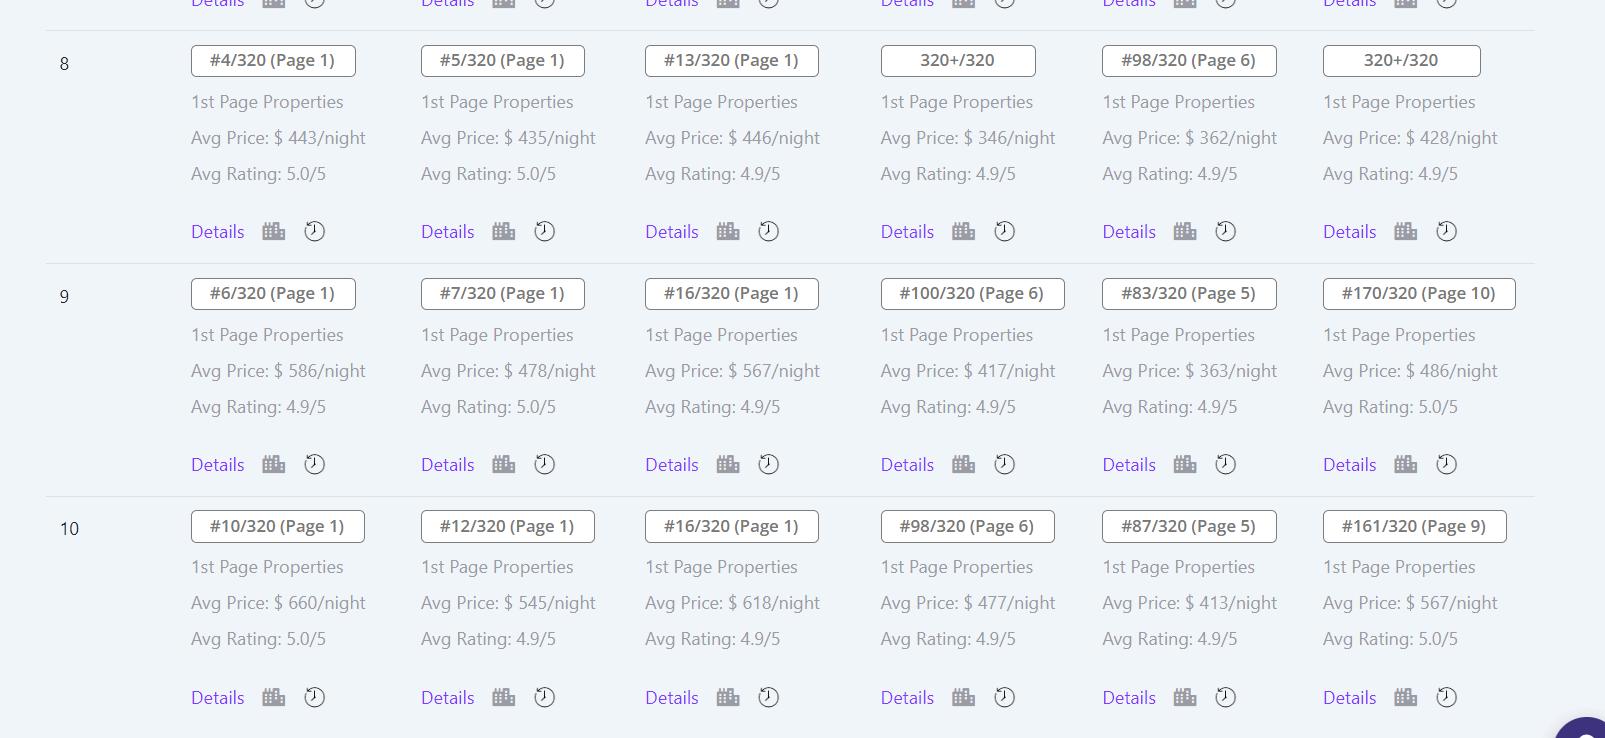Open history clock in $413/night card
The image size is (1605, 738).
pyautogui.click(x=1225, y=697)
